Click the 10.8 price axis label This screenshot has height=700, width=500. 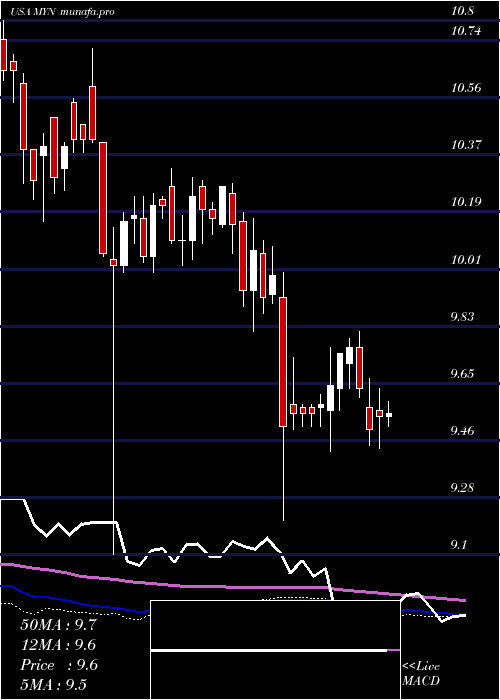[462, 11]
